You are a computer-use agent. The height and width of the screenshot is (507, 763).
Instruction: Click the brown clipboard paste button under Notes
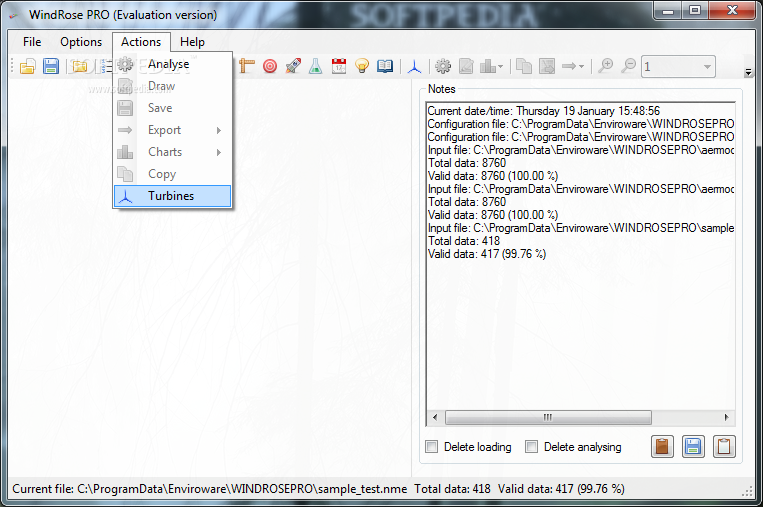tap(662, 447)
